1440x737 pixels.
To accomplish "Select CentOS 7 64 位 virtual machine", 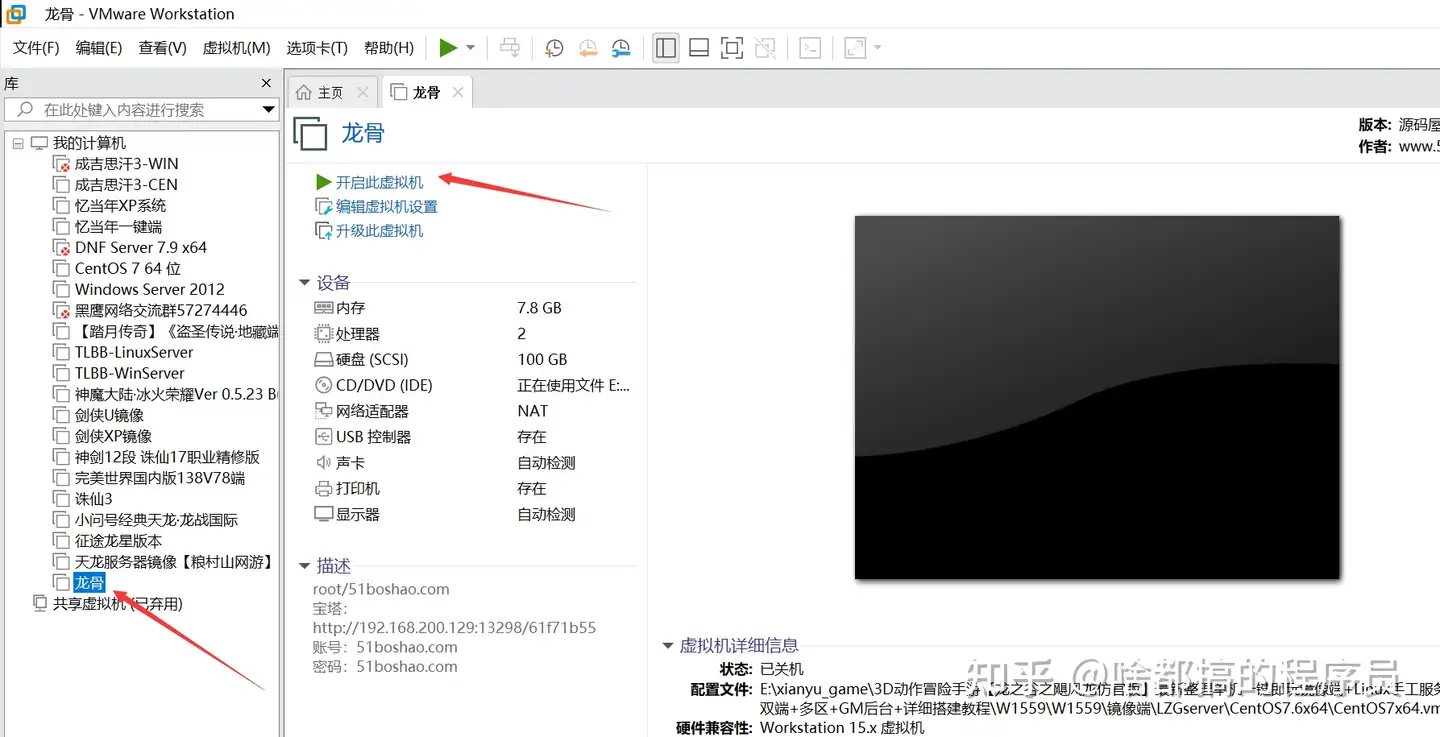I will tap(128, 268).
